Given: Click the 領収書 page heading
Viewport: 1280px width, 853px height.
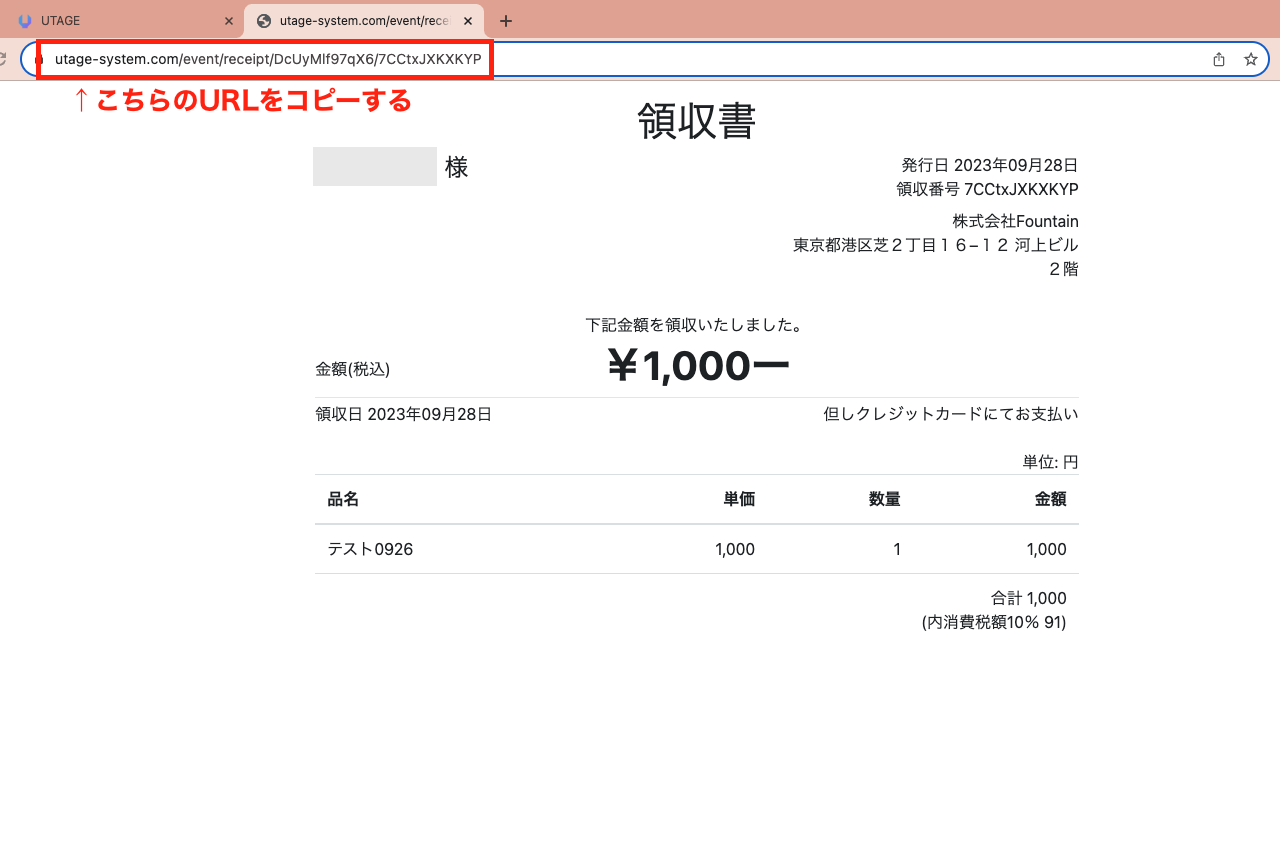Looking at the screenshot, I should click(696, 122).
